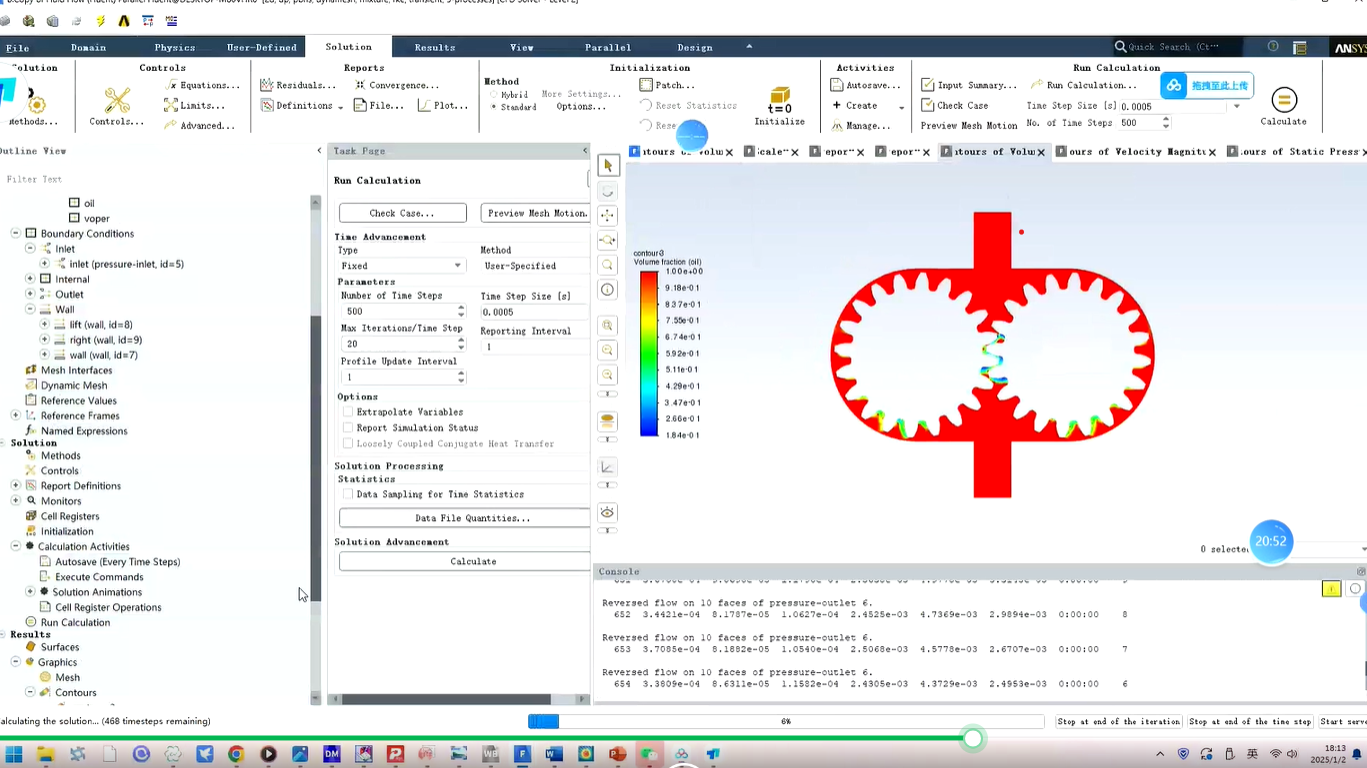Click the axes triad icon in graphics toolbar
1367x768 pixels.
608,467
